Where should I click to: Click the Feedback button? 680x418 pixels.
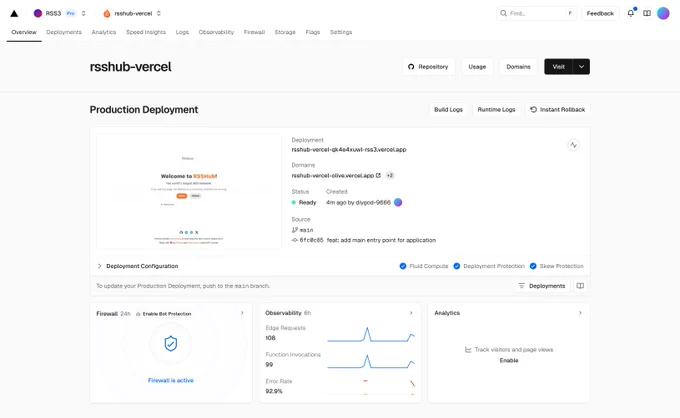[x=600, y=13]
